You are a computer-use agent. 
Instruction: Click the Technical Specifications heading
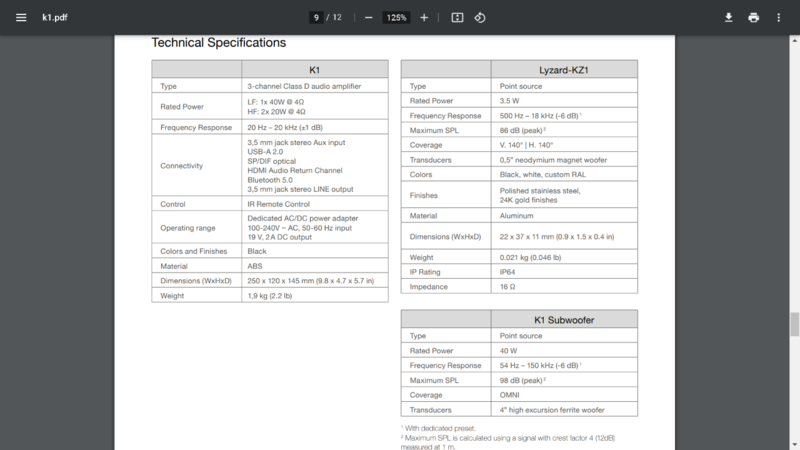(218, 43)
